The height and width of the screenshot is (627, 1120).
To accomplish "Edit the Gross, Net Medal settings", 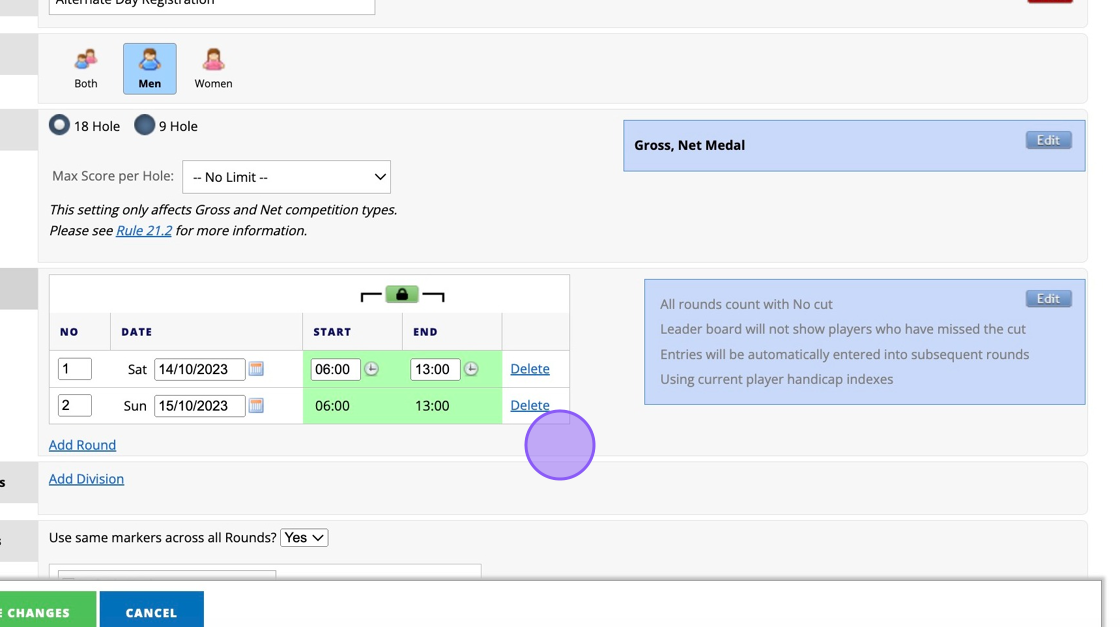I will pyautogui.click(x=1049, y=140).
